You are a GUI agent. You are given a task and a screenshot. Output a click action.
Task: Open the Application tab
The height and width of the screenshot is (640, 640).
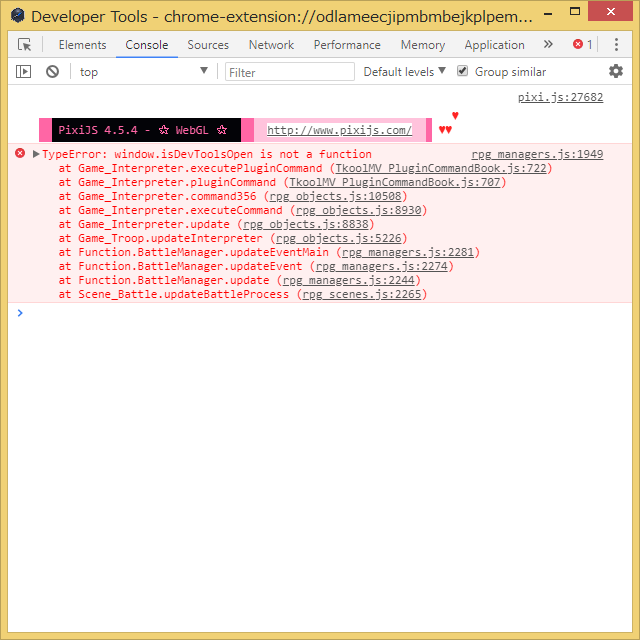(494, 45)
